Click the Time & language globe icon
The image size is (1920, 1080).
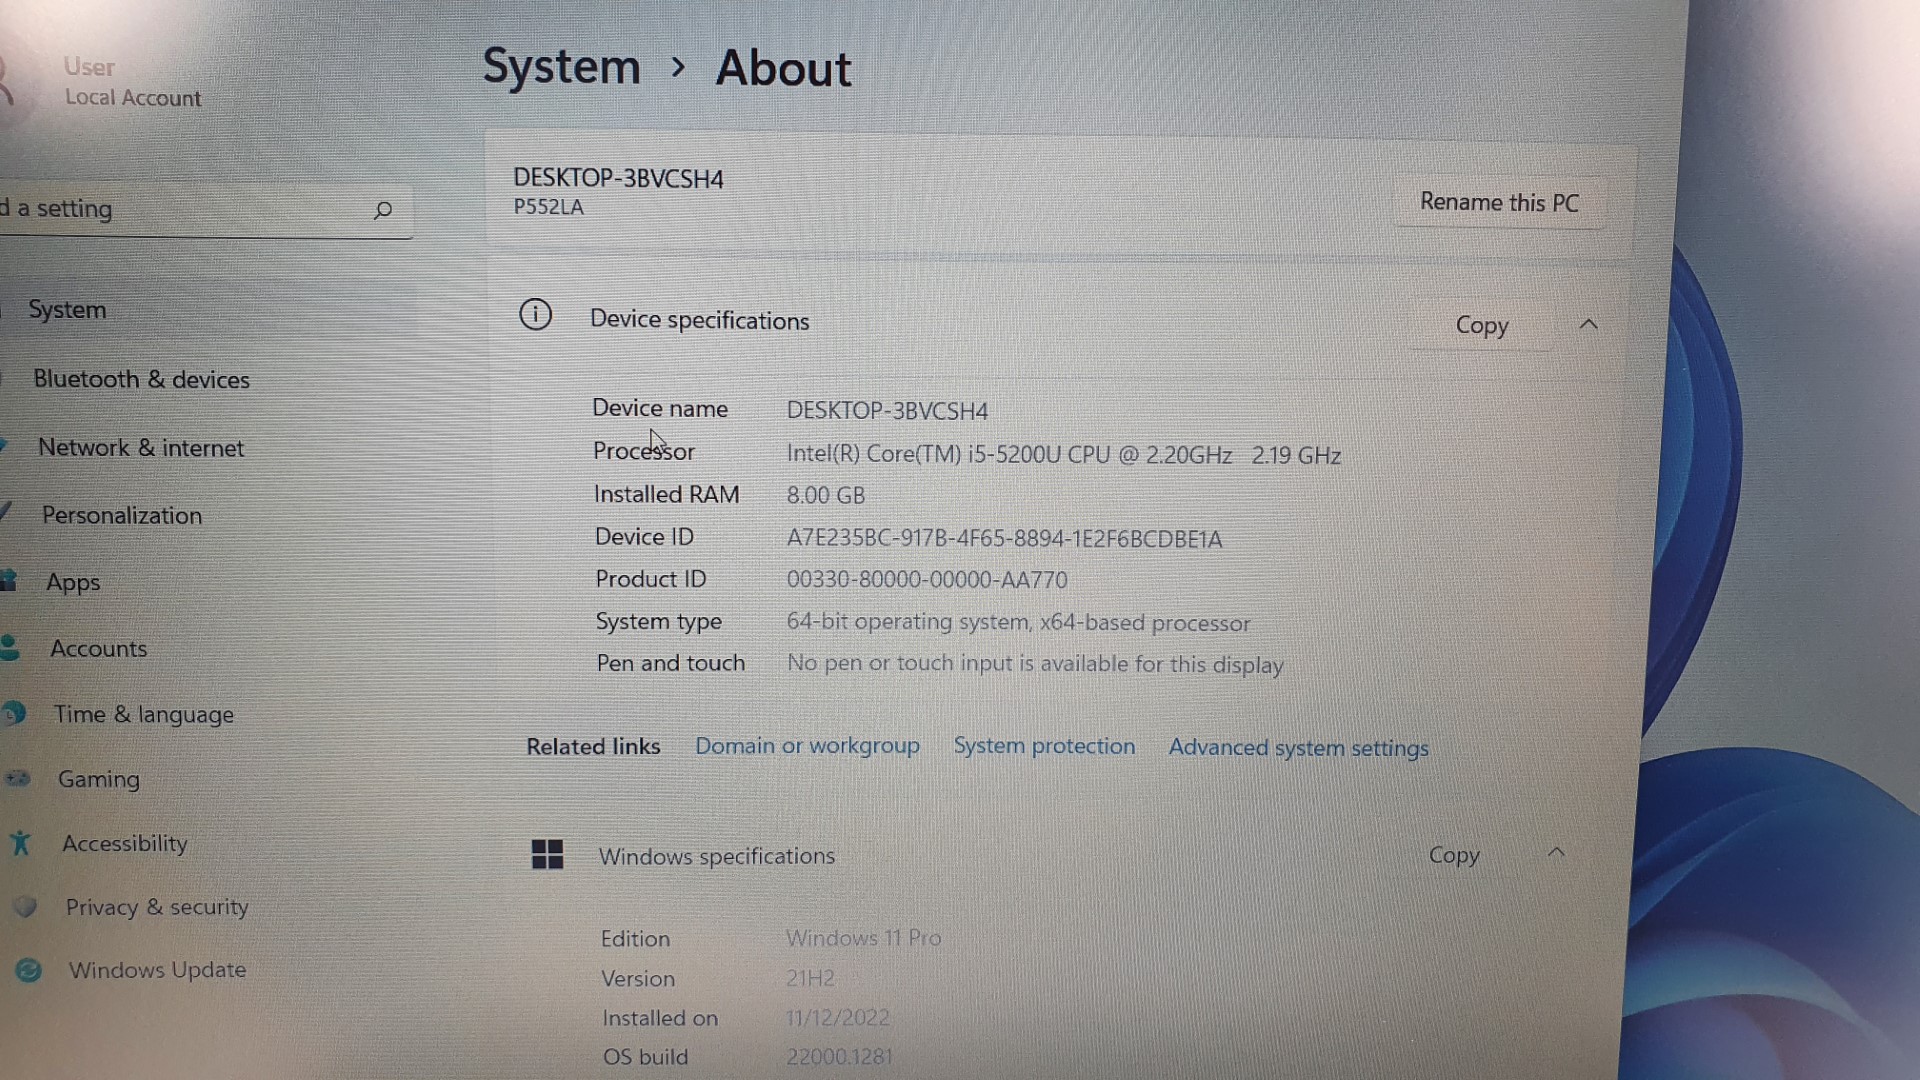click(14, 713)
